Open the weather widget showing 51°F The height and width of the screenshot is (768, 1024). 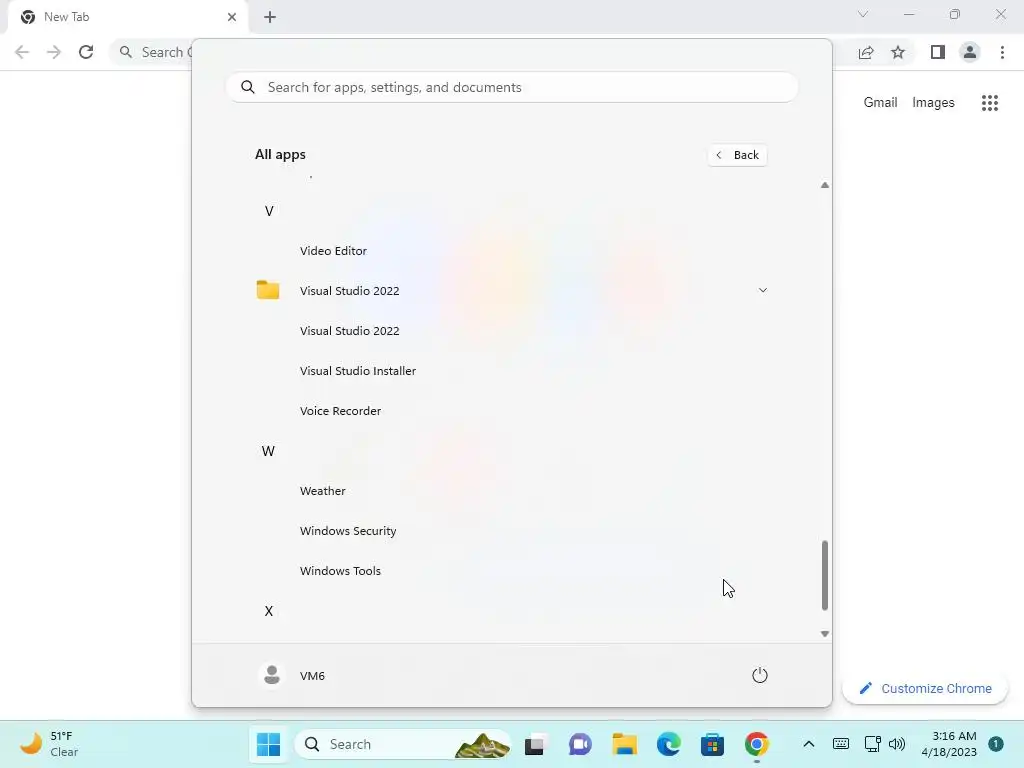click(49, 744)
